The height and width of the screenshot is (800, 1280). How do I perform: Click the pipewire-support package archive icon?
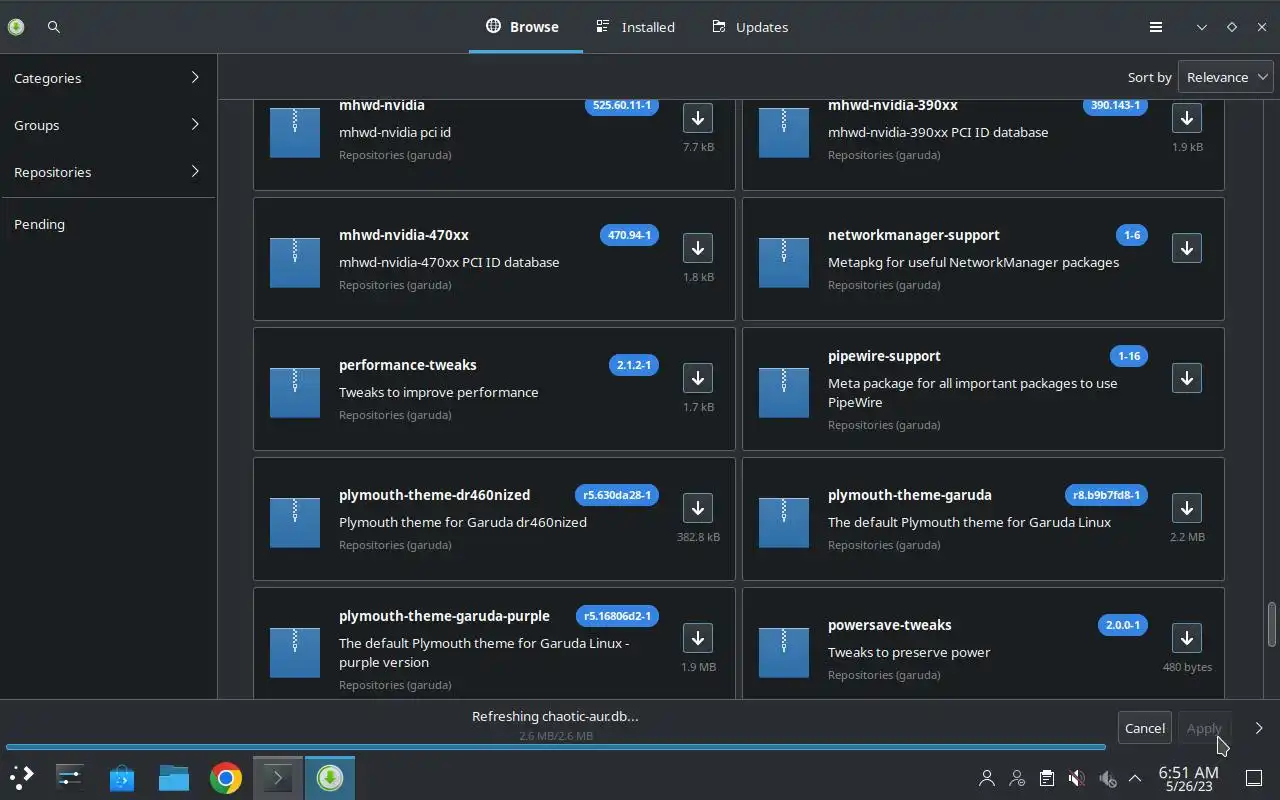[x=784, y=392]
